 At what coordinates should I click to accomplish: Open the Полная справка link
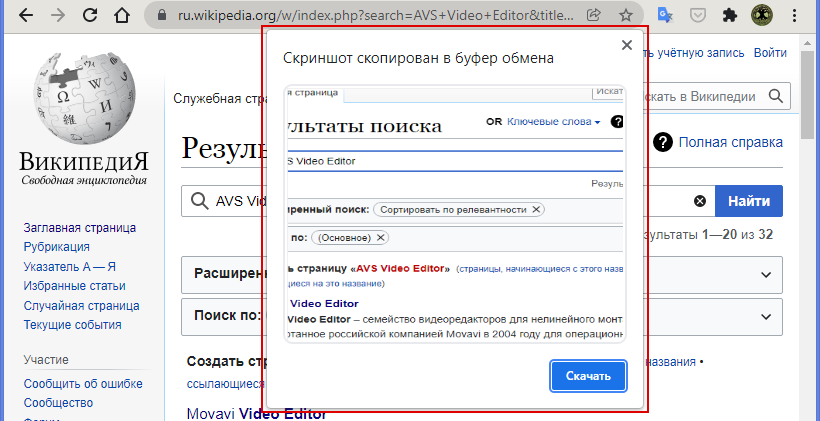(x=731, y=142)
